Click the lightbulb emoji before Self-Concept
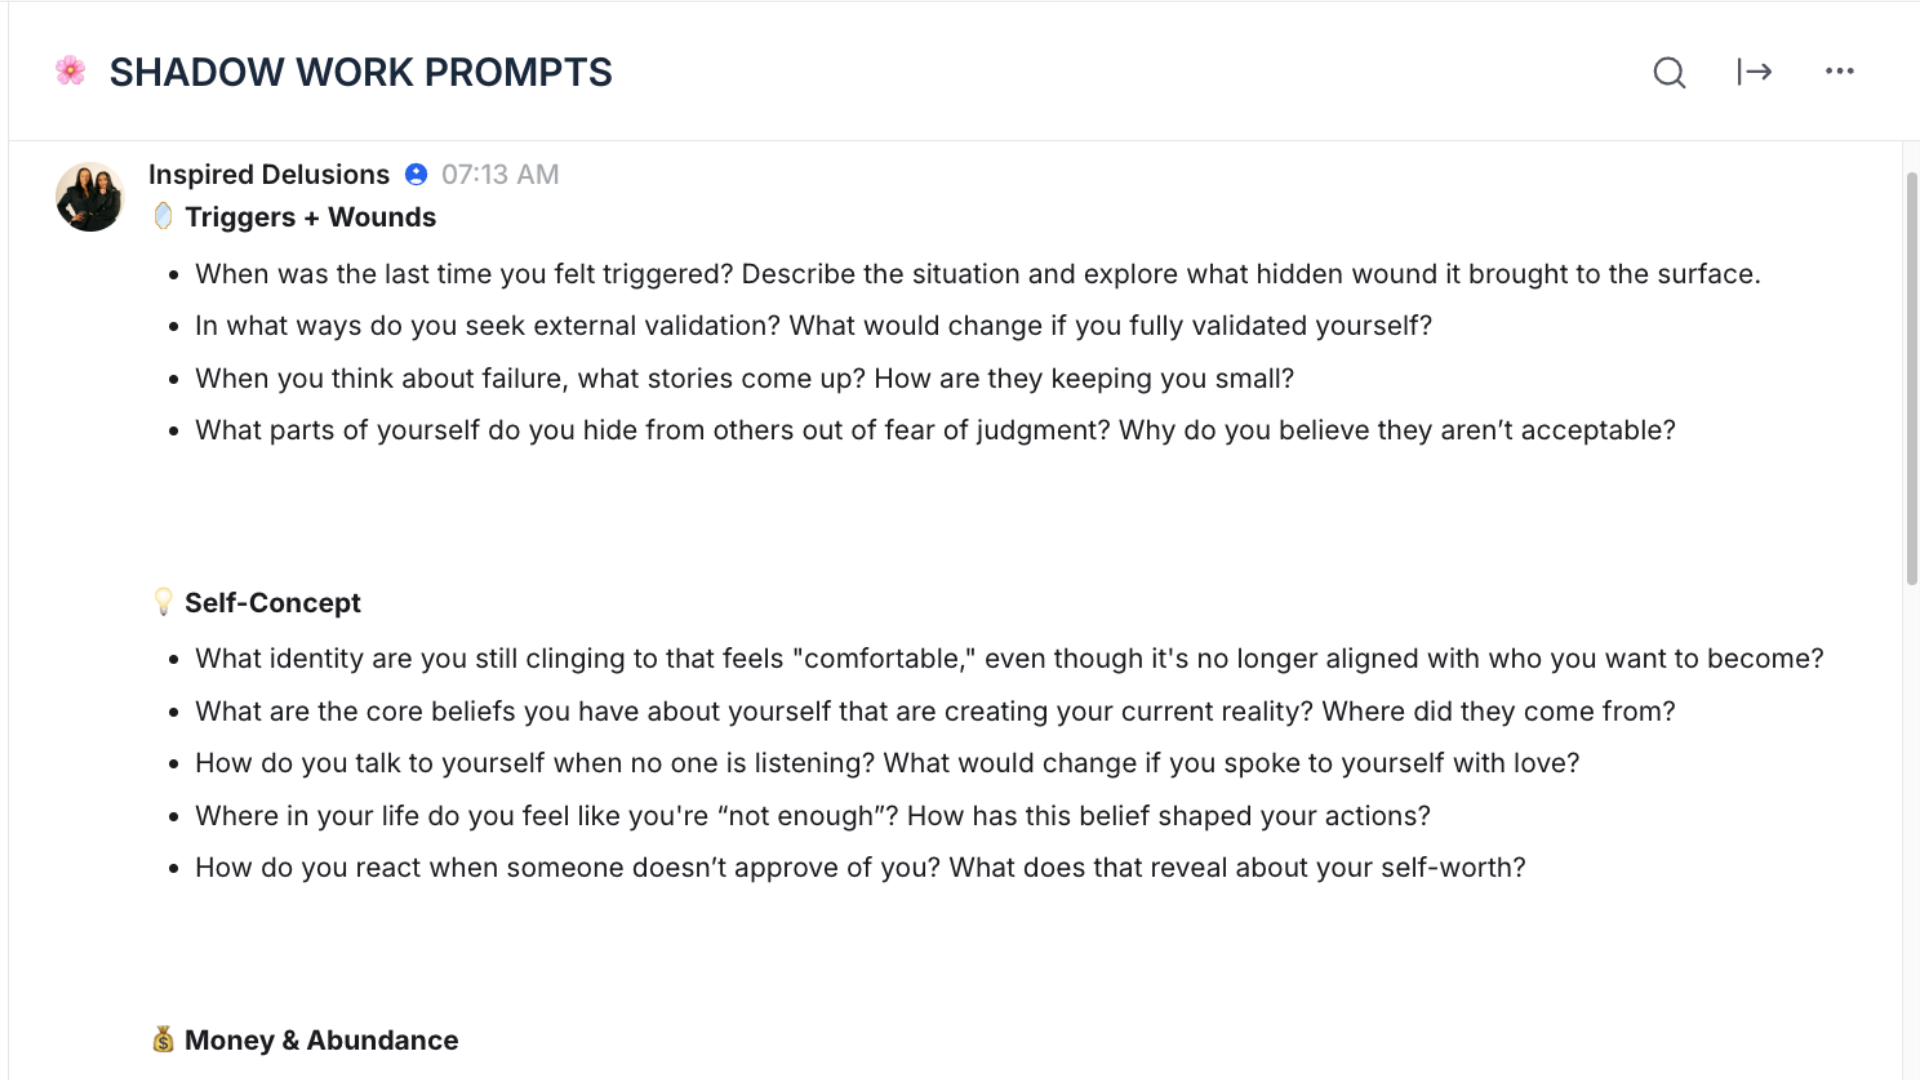Image resolution: width=1920 pixels, height=1080 pixels. 163,602
